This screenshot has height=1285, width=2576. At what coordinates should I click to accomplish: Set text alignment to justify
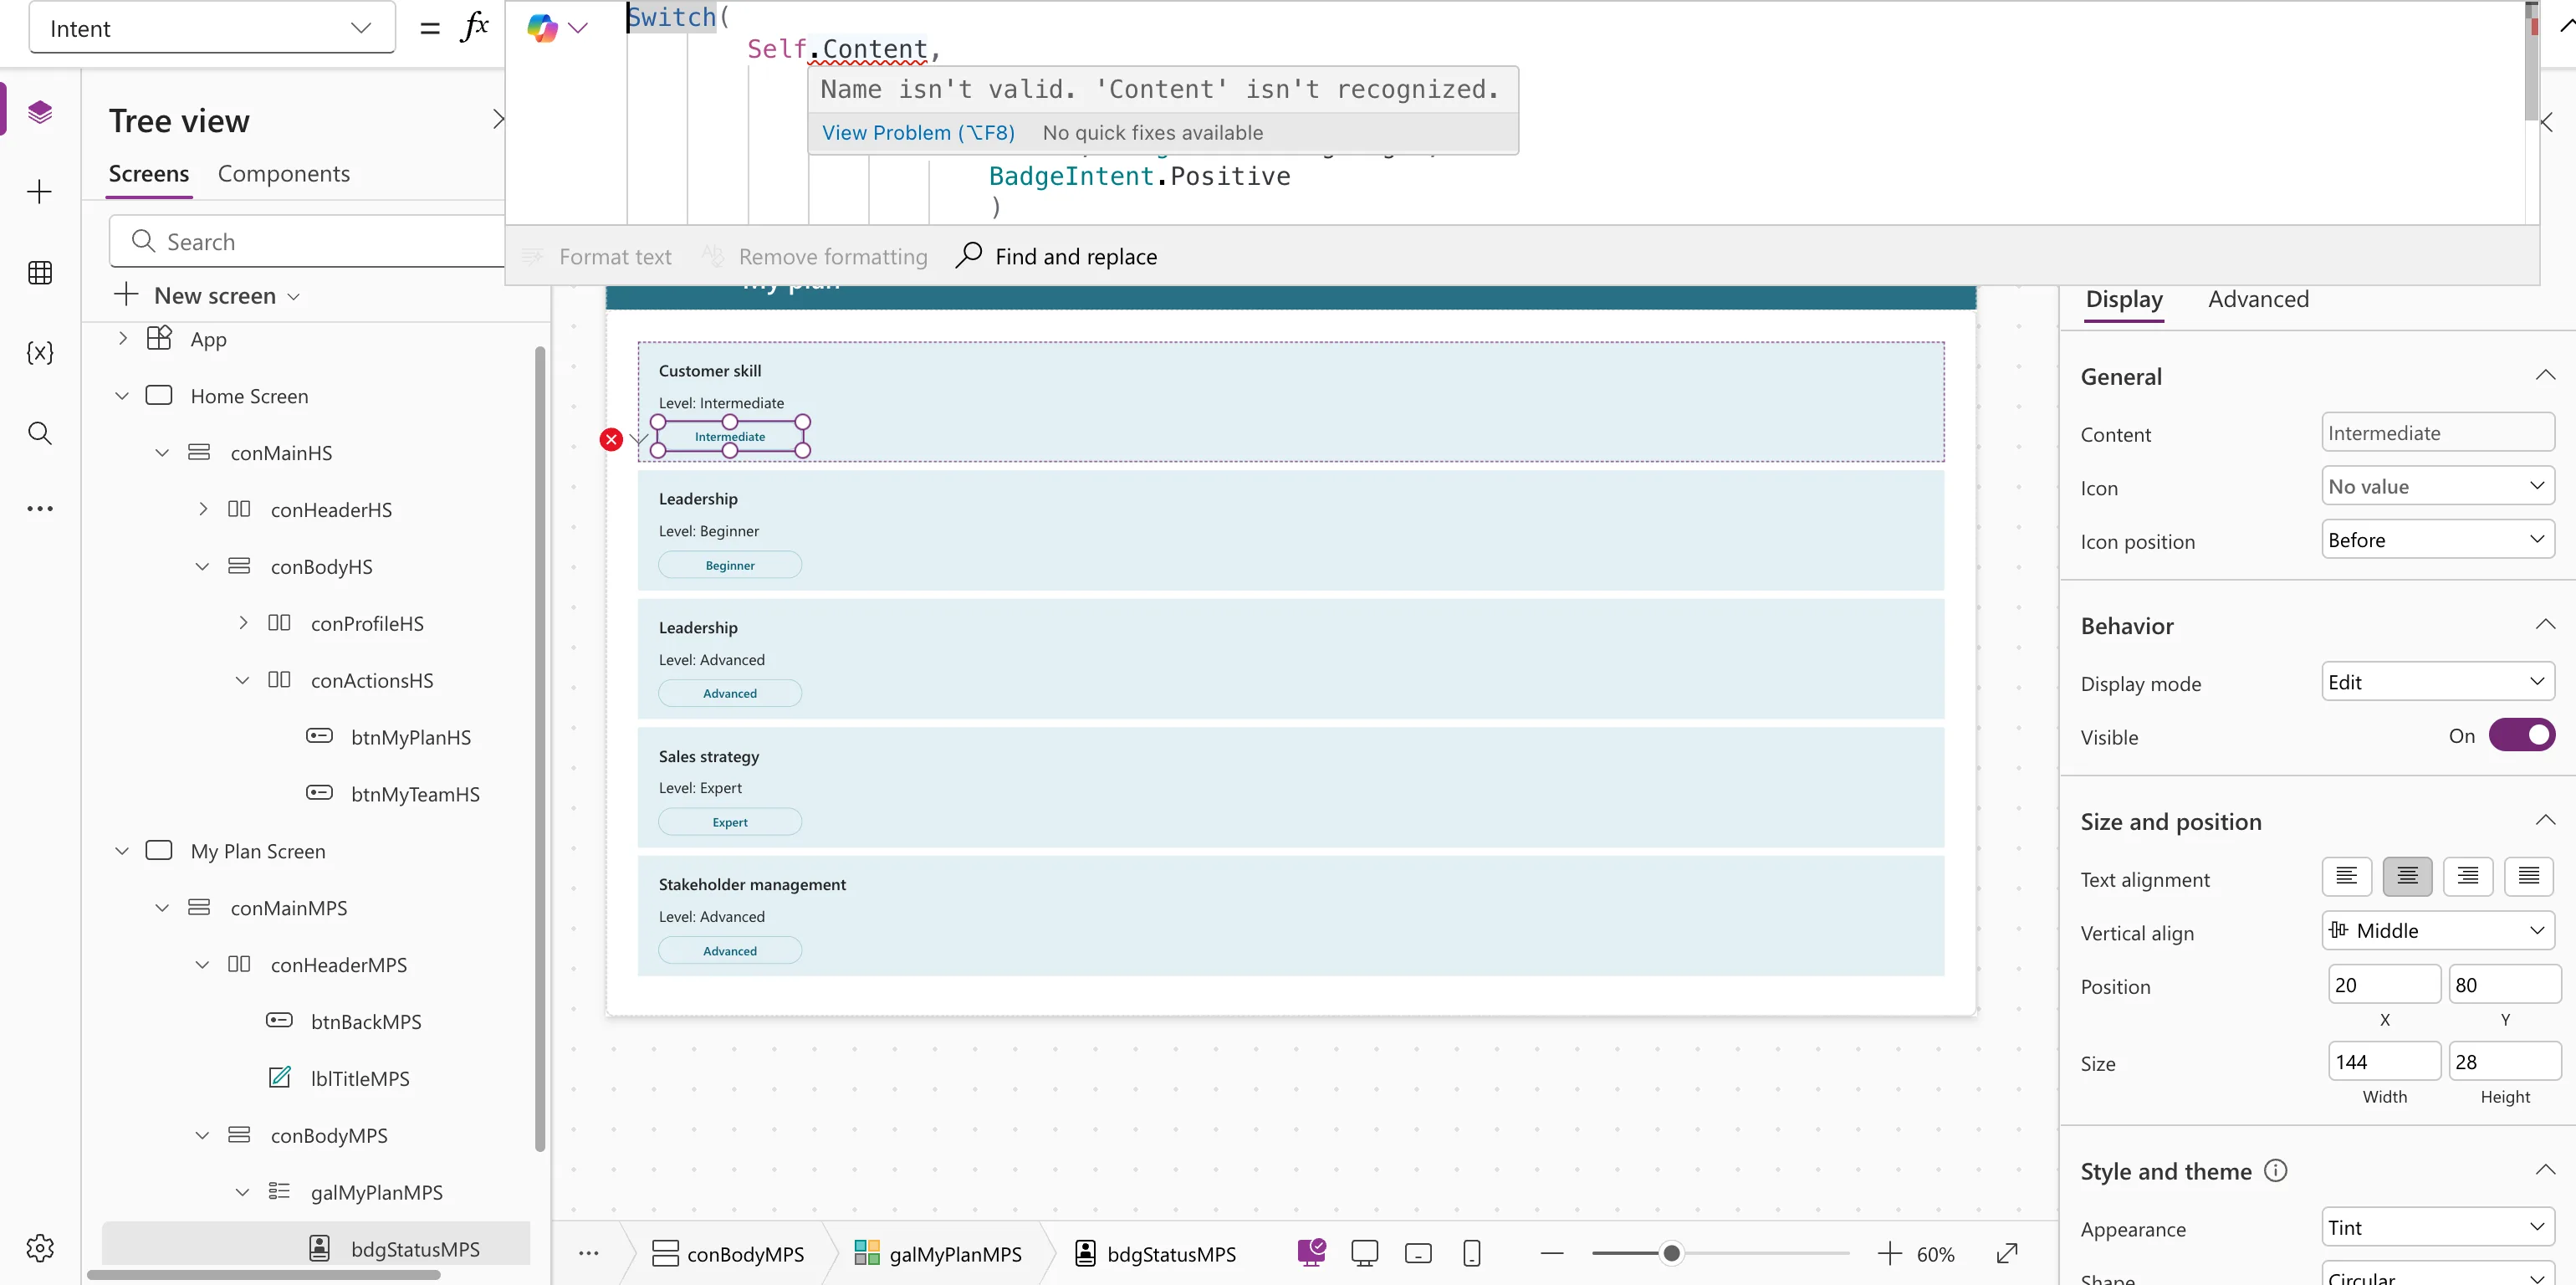tap(2528, 877)
